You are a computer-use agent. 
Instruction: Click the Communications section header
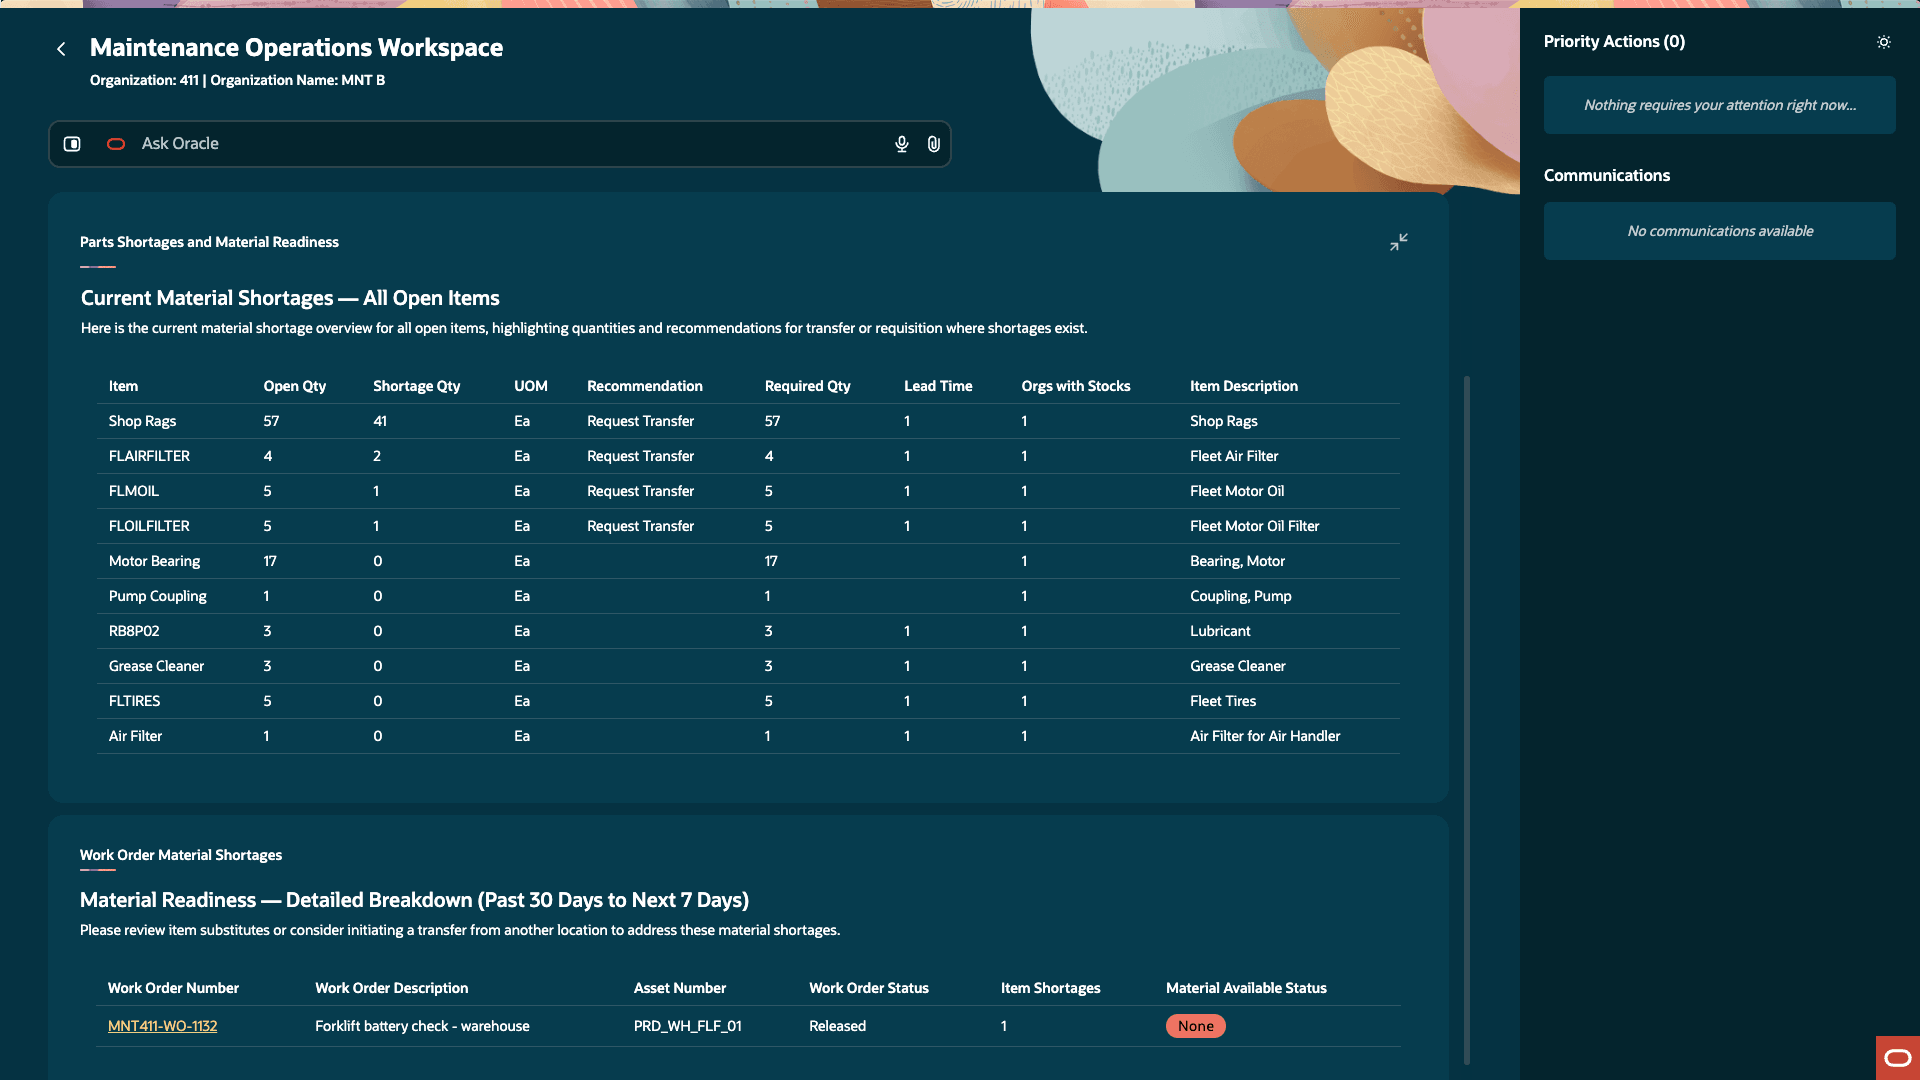pyautogui.click(x=1607, y=175)
